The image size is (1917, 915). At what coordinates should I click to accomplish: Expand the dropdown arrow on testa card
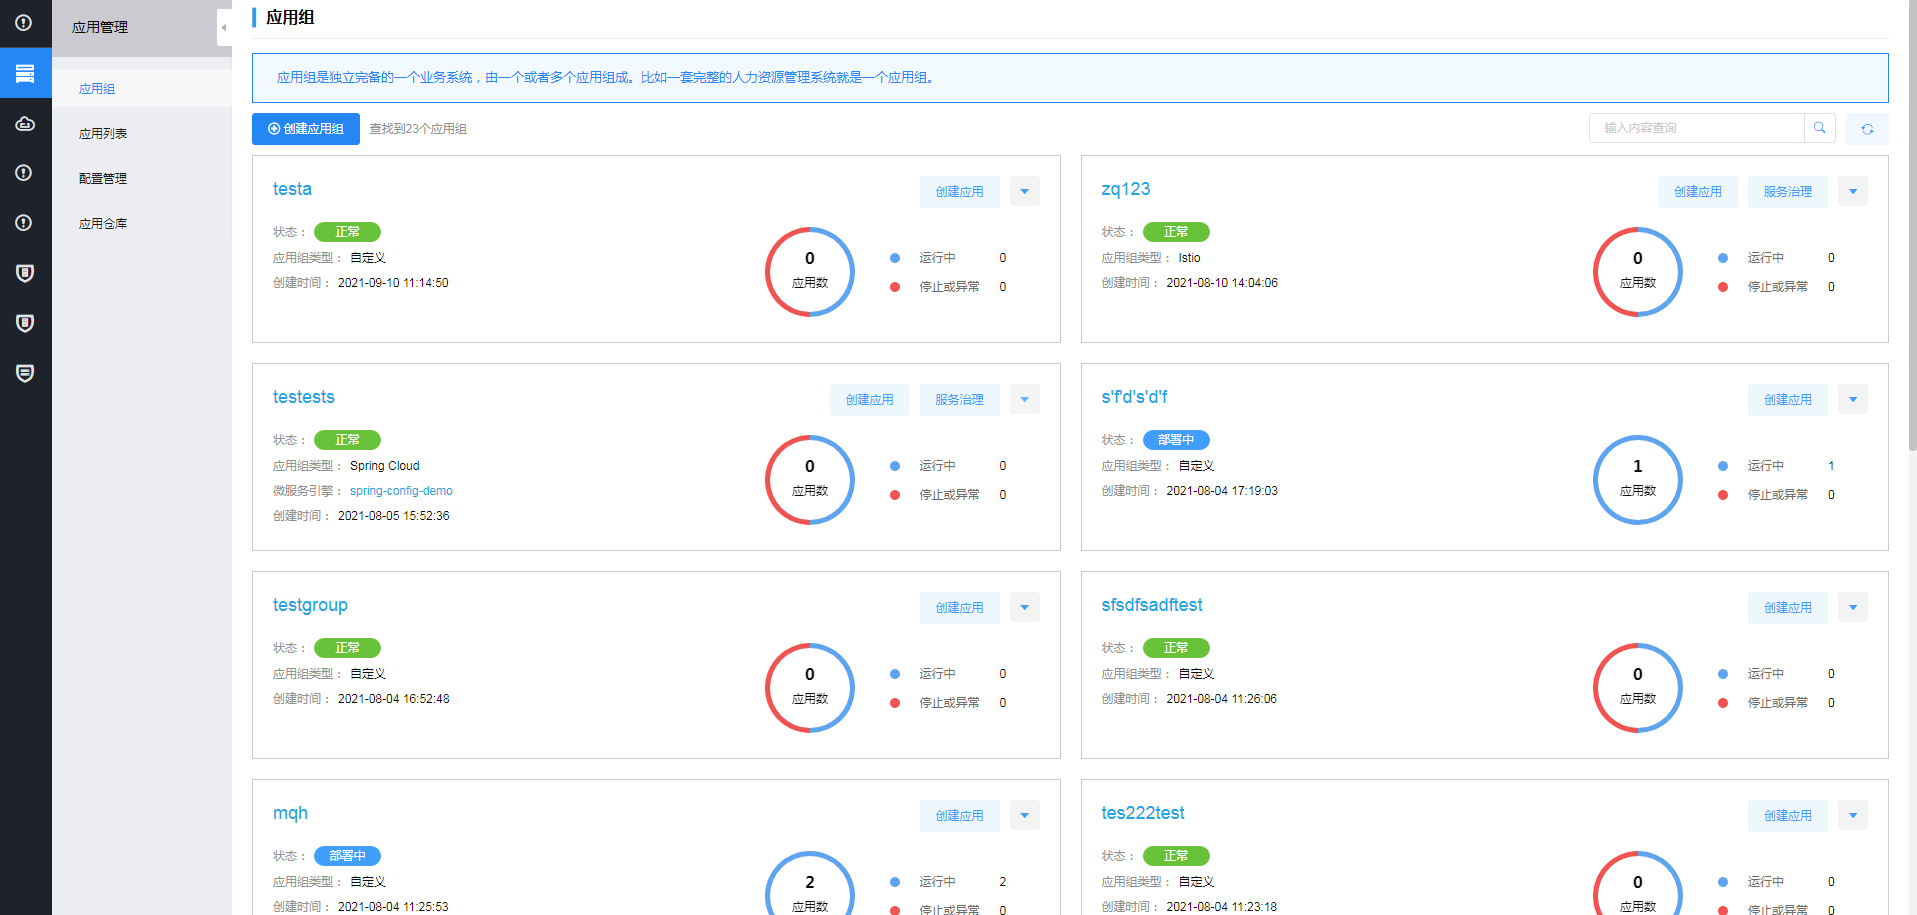[x=1024, y=191]
